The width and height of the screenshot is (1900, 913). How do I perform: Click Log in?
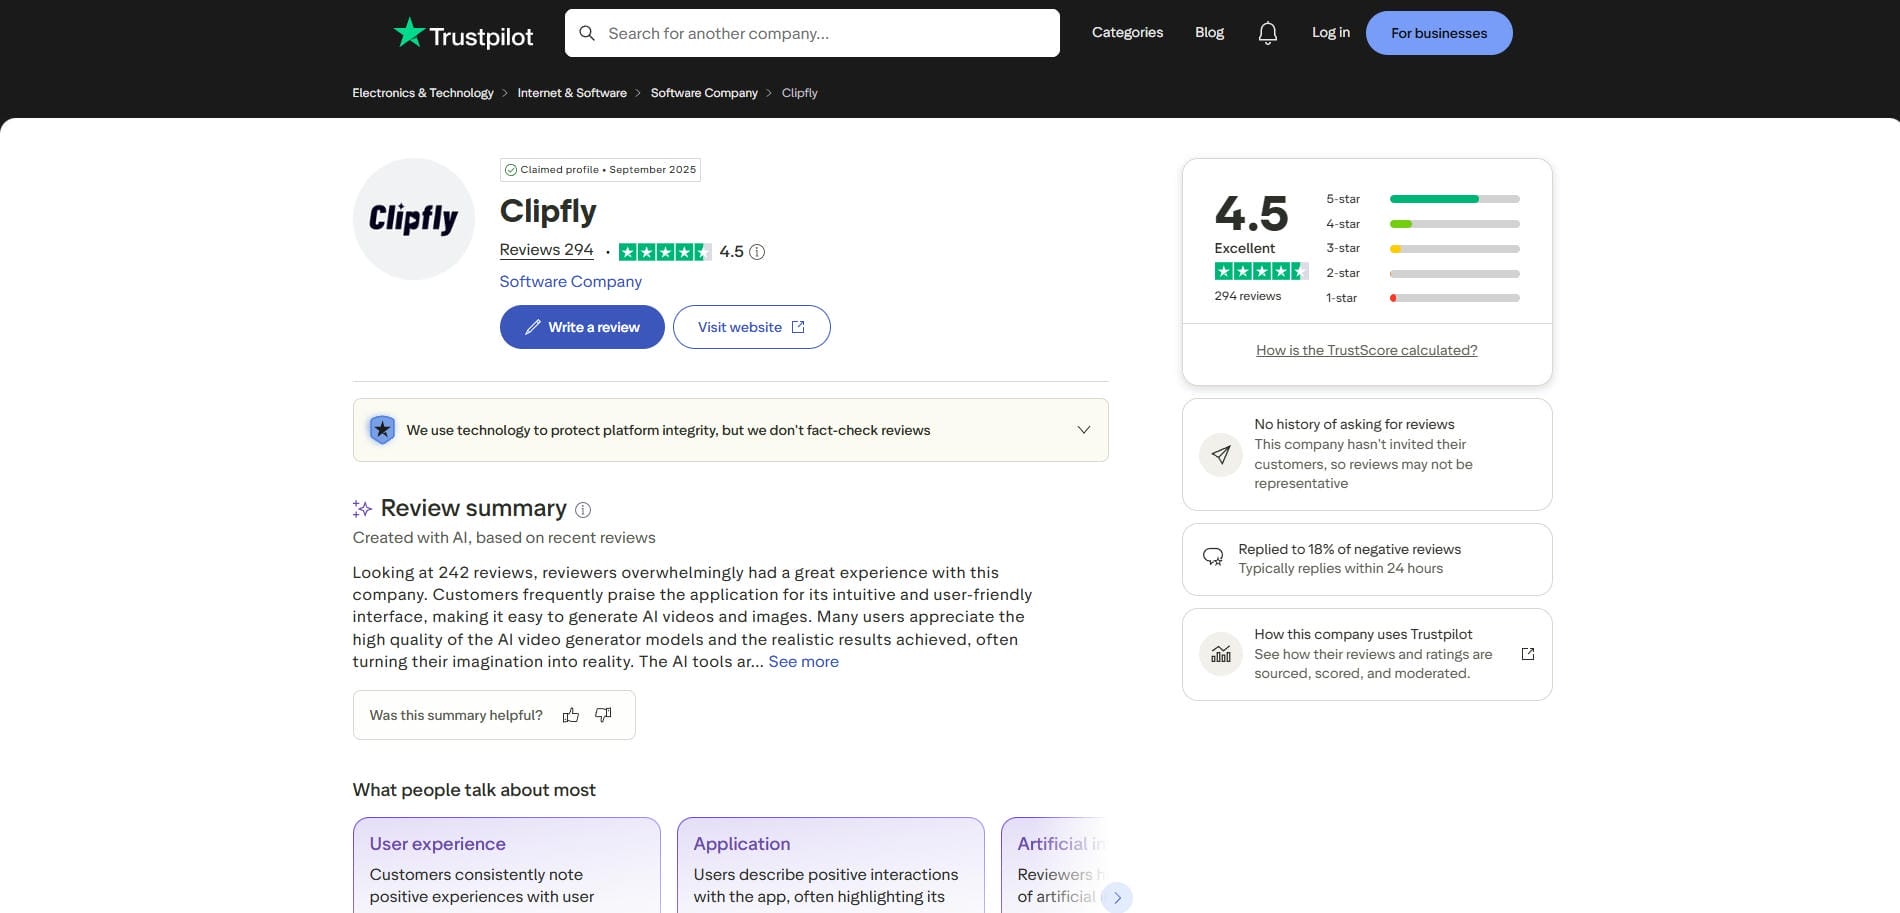(1330, 33)
